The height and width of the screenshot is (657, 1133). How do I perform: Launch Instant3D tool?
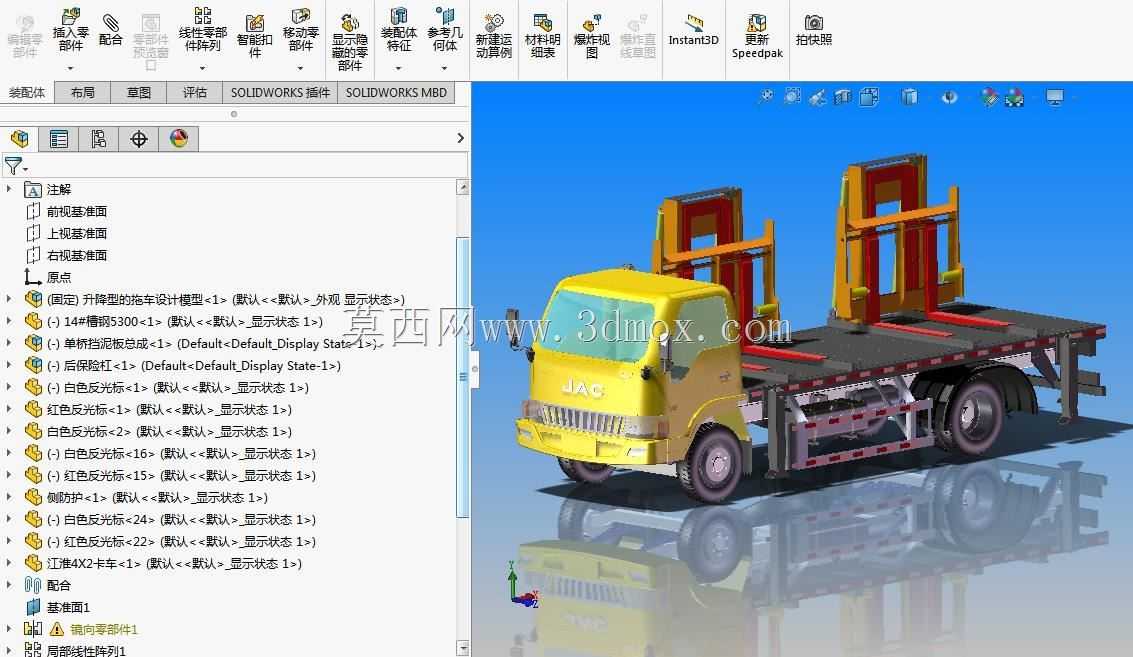tap(694, 30)
